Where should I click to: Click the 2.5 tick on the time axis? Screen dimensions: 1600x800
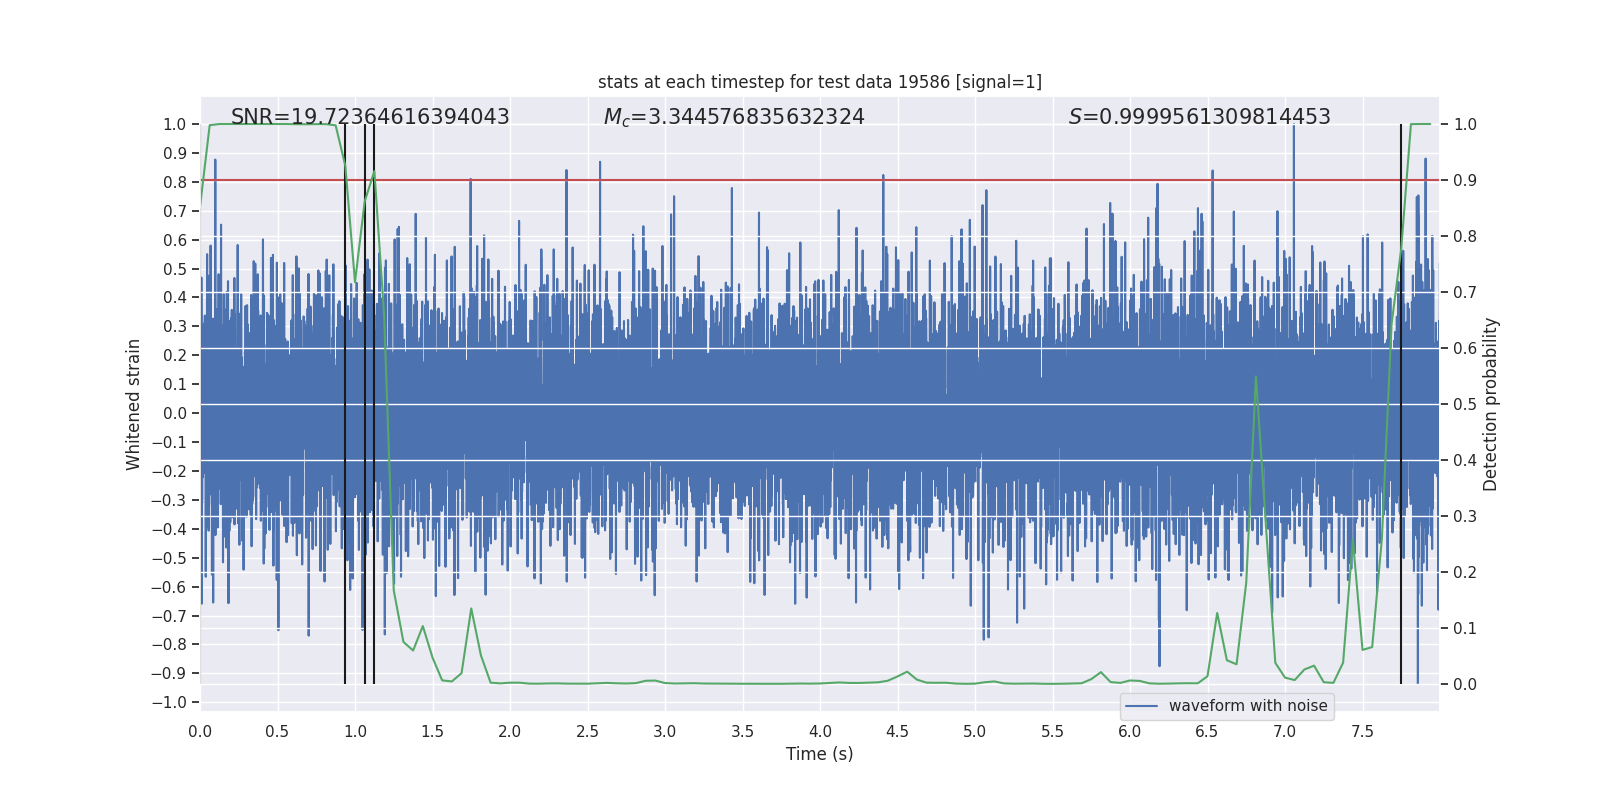pyautogui.click(x=587, y=732)
